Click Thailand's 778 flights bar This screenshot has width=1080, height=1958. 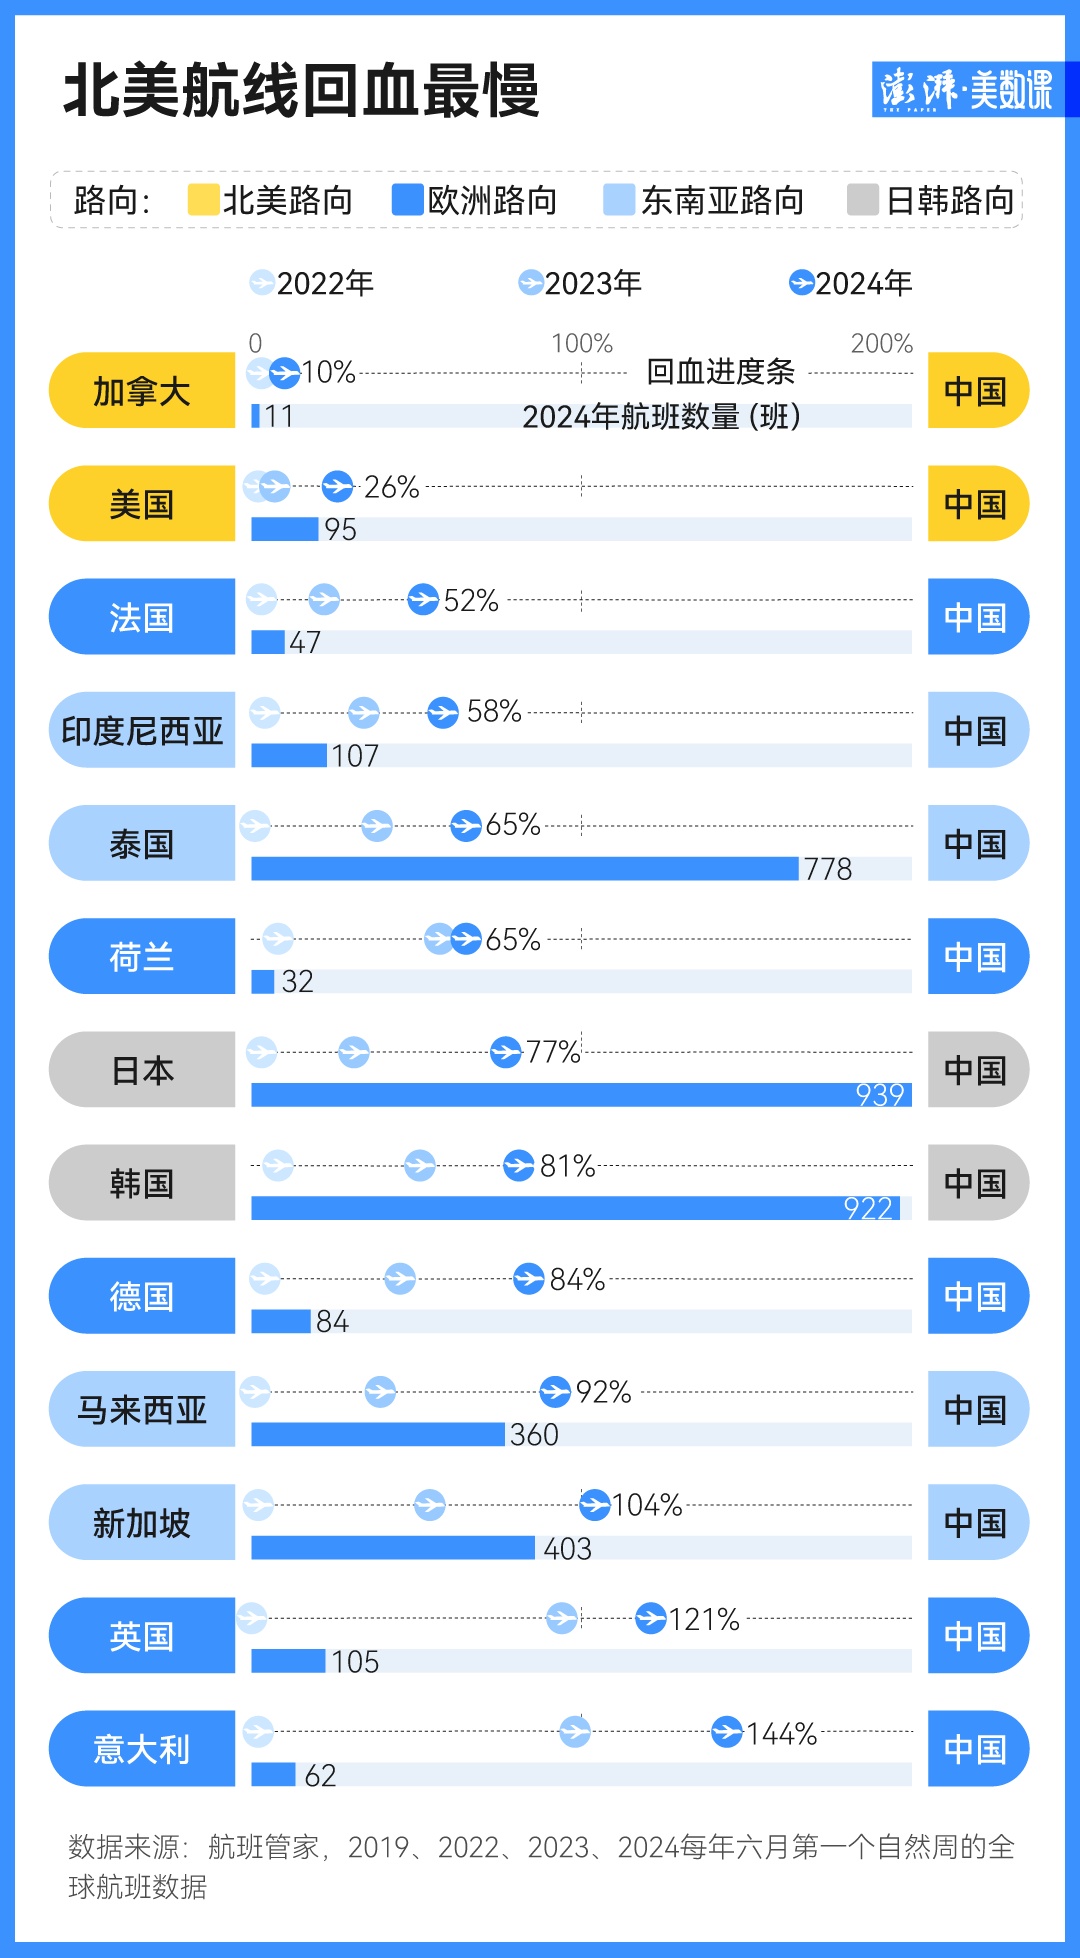(525, 868)
